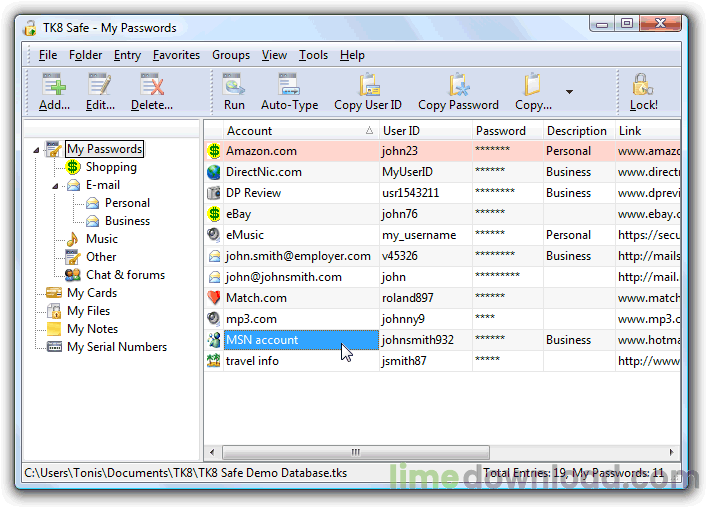The image size is (707, 508).
Task: Select the My Notes folder
Action: 92,329
